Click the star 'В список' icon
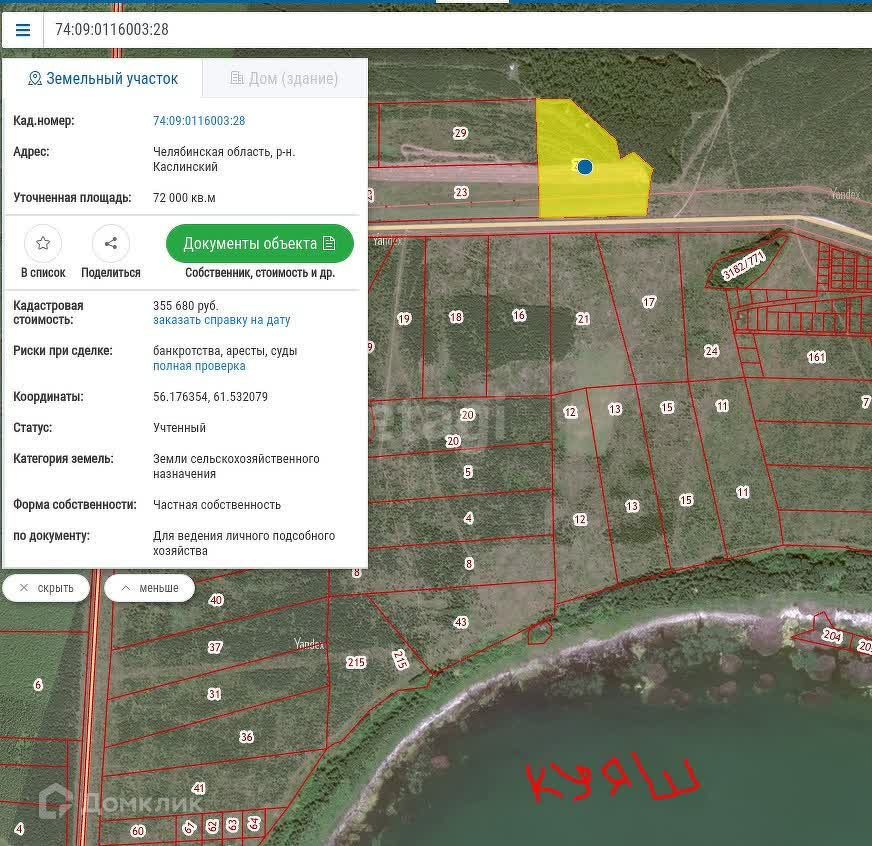 click(43, 243)
